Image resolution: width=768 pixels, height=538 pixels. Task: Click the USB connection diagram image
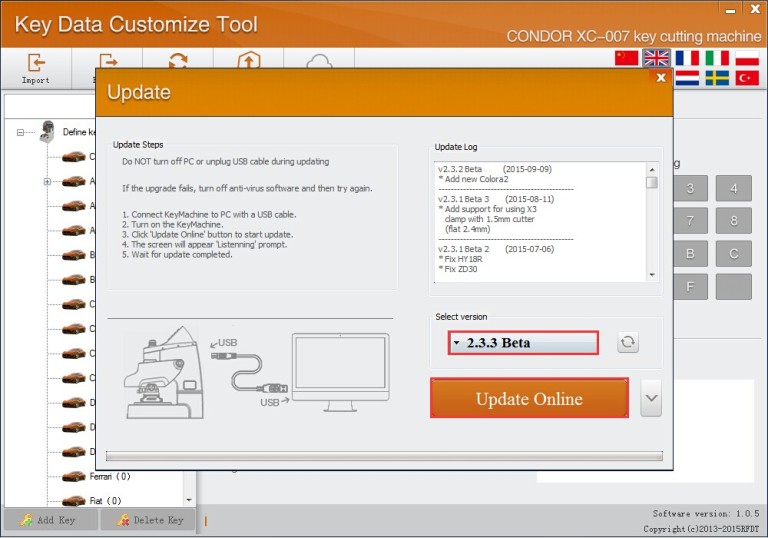tap(256, 372)
